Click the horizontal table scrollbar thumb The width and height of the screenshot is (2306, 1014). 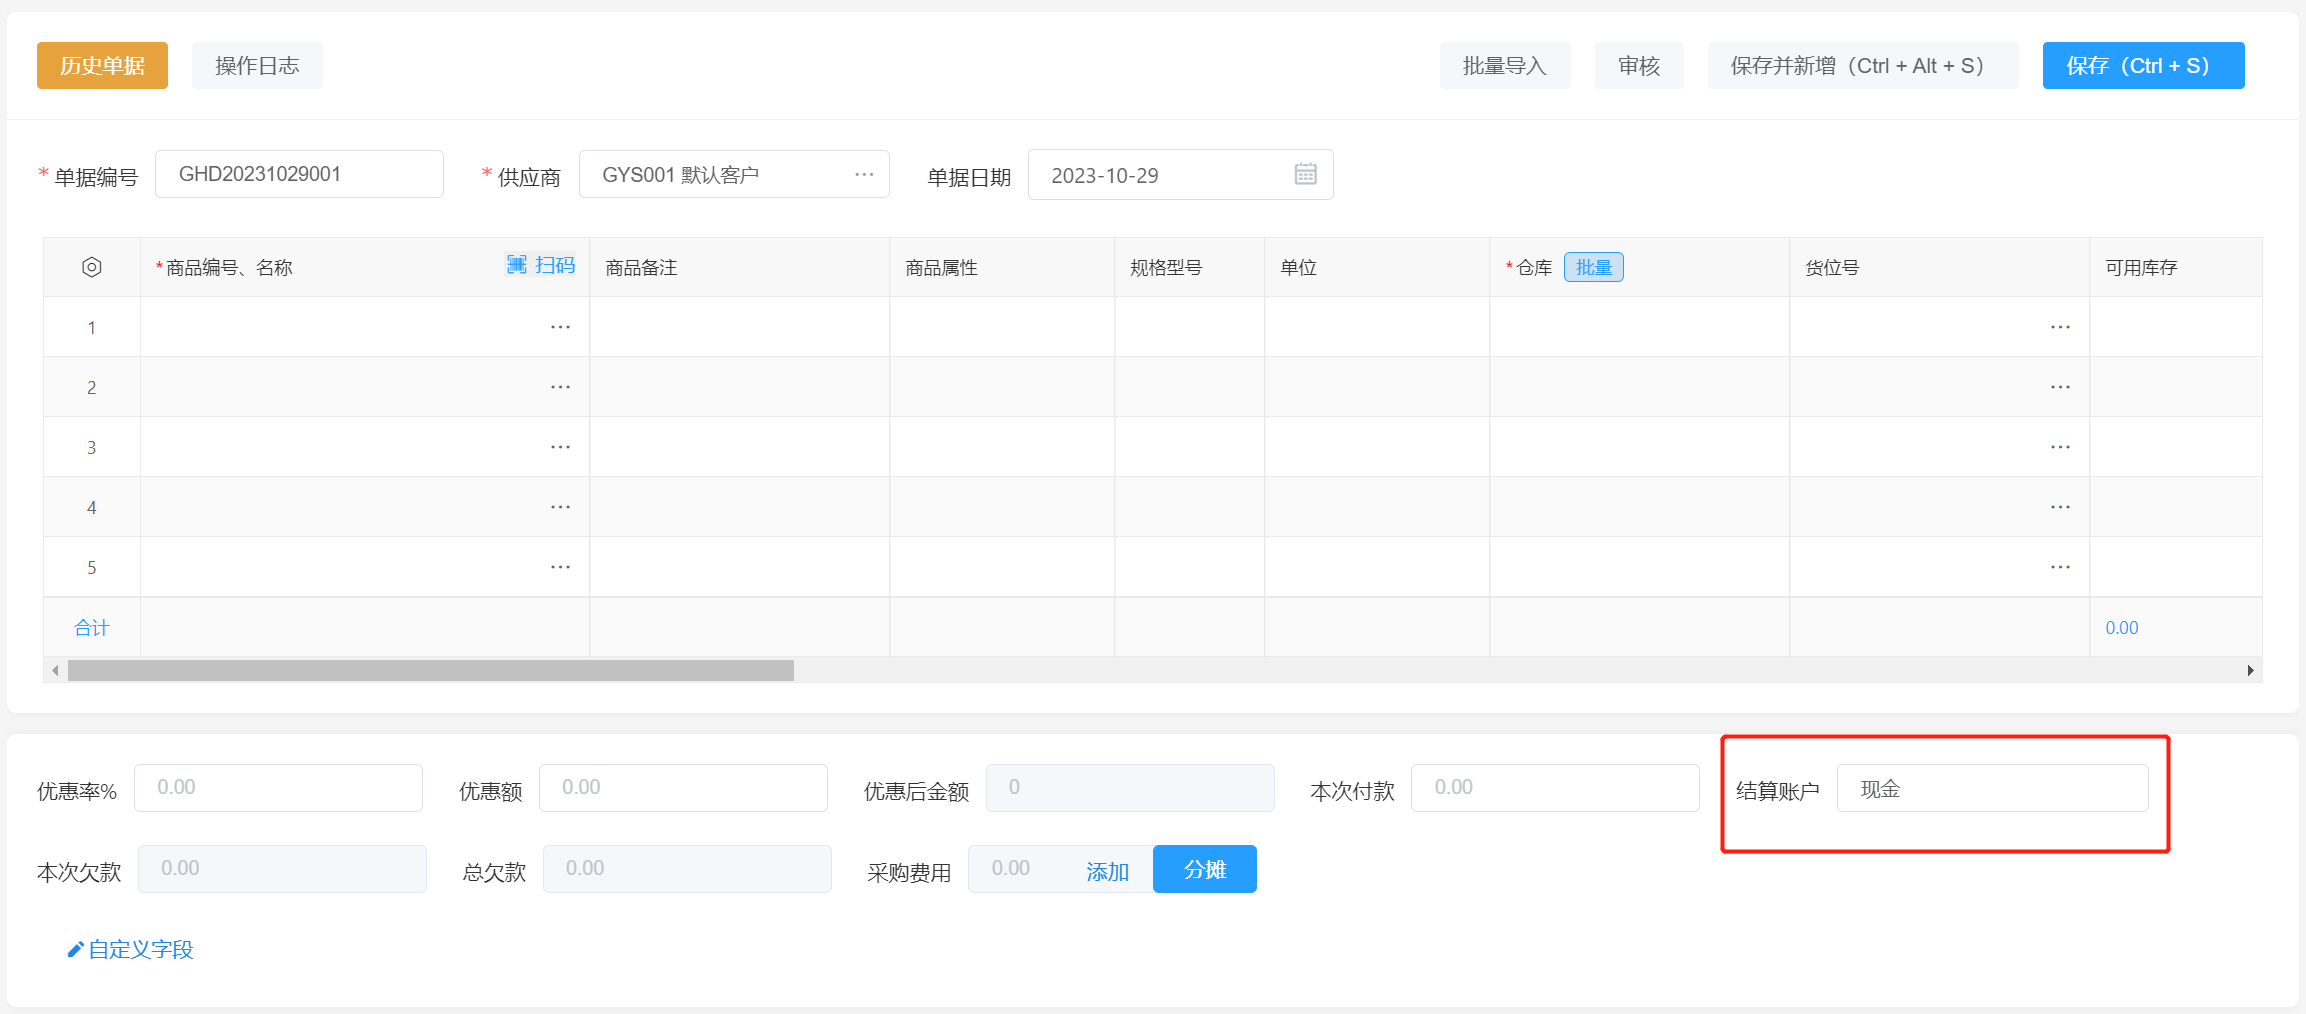tap(431, 670)
